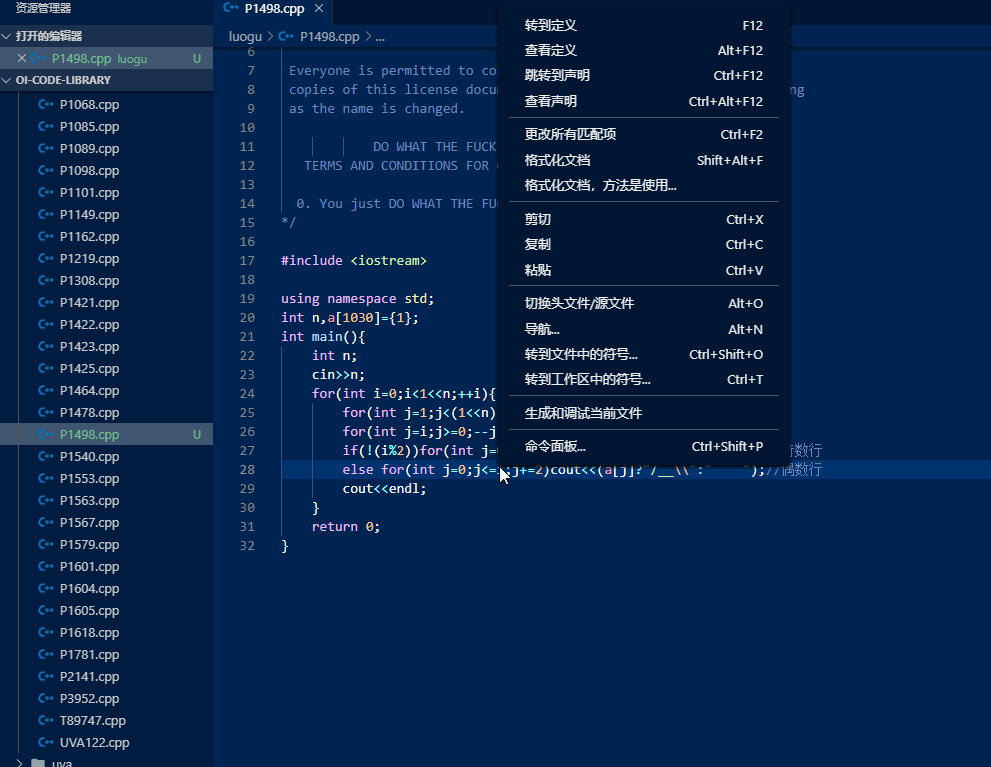Open file P2141.cpp
991x767 pixels.
[x=89, y=677]
